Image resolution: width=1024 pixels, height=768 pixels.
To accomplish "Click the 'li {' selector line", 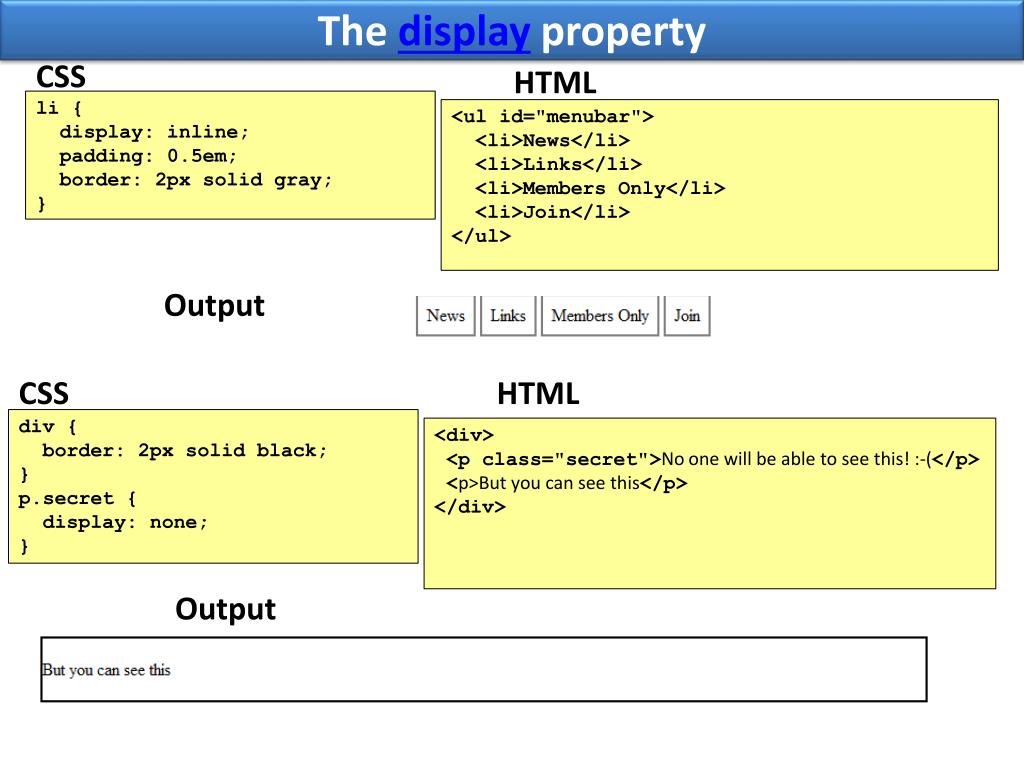I will 59,108.
